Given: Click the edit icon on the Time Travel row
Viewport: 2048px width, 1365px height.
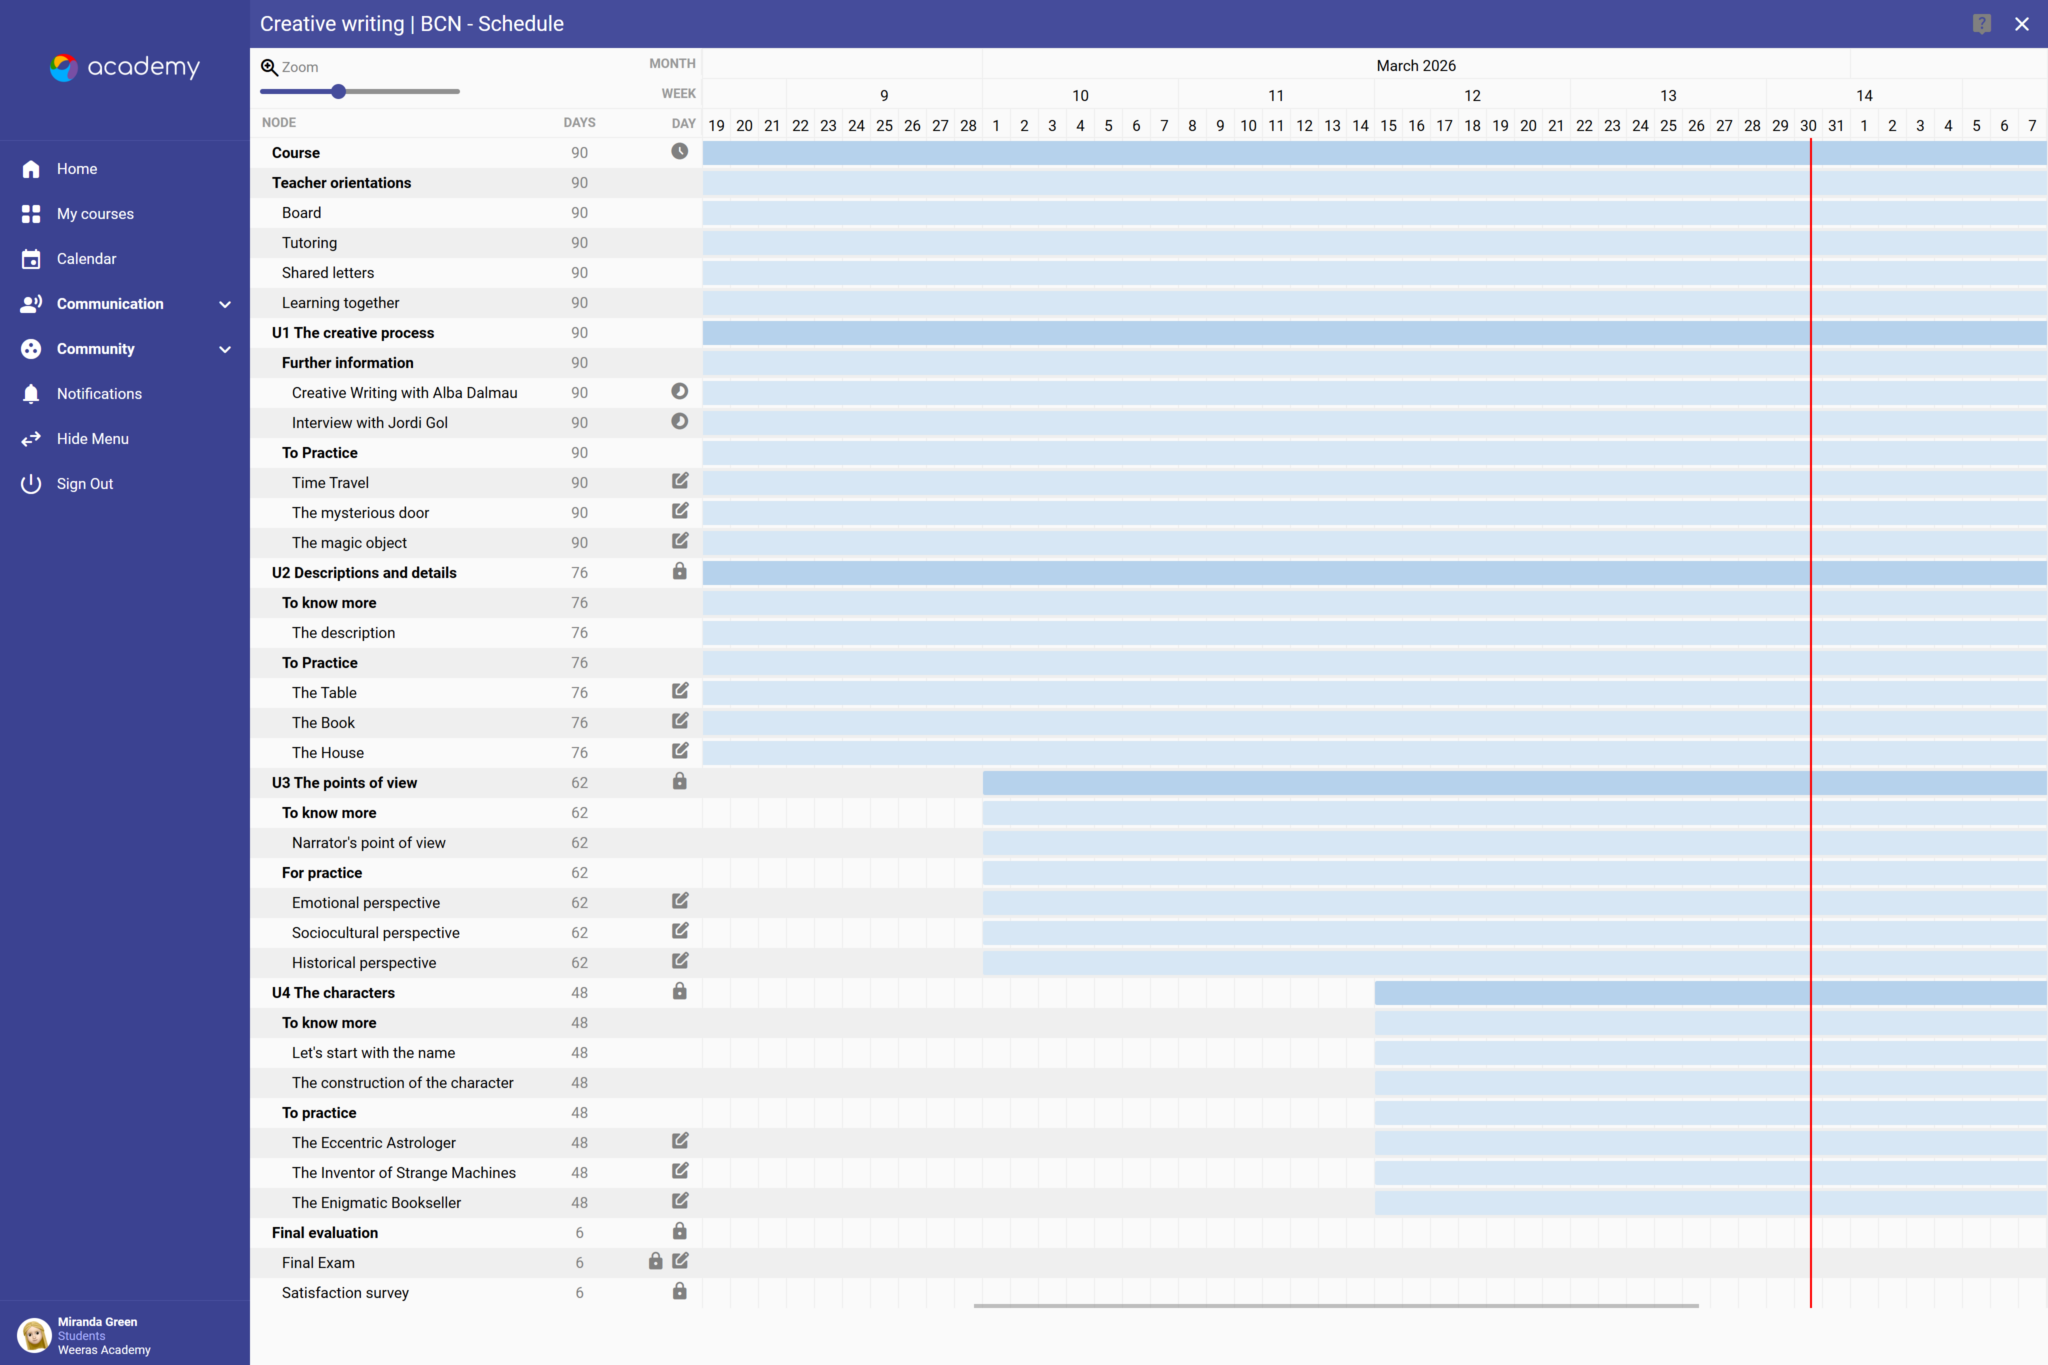Looking at the screenshot, I should [x=680, y=481].
